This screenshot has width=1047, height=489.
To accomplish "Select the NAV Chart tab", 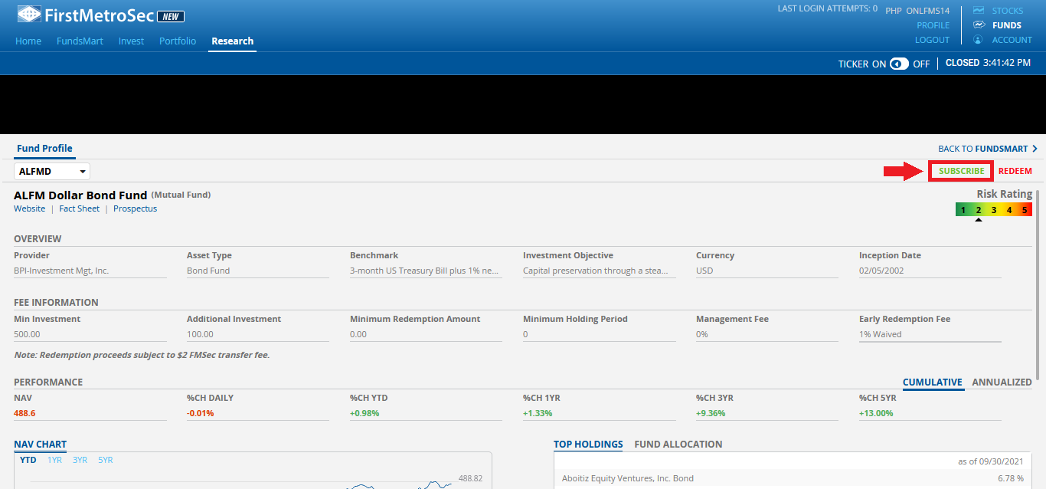I will point(40,444).
